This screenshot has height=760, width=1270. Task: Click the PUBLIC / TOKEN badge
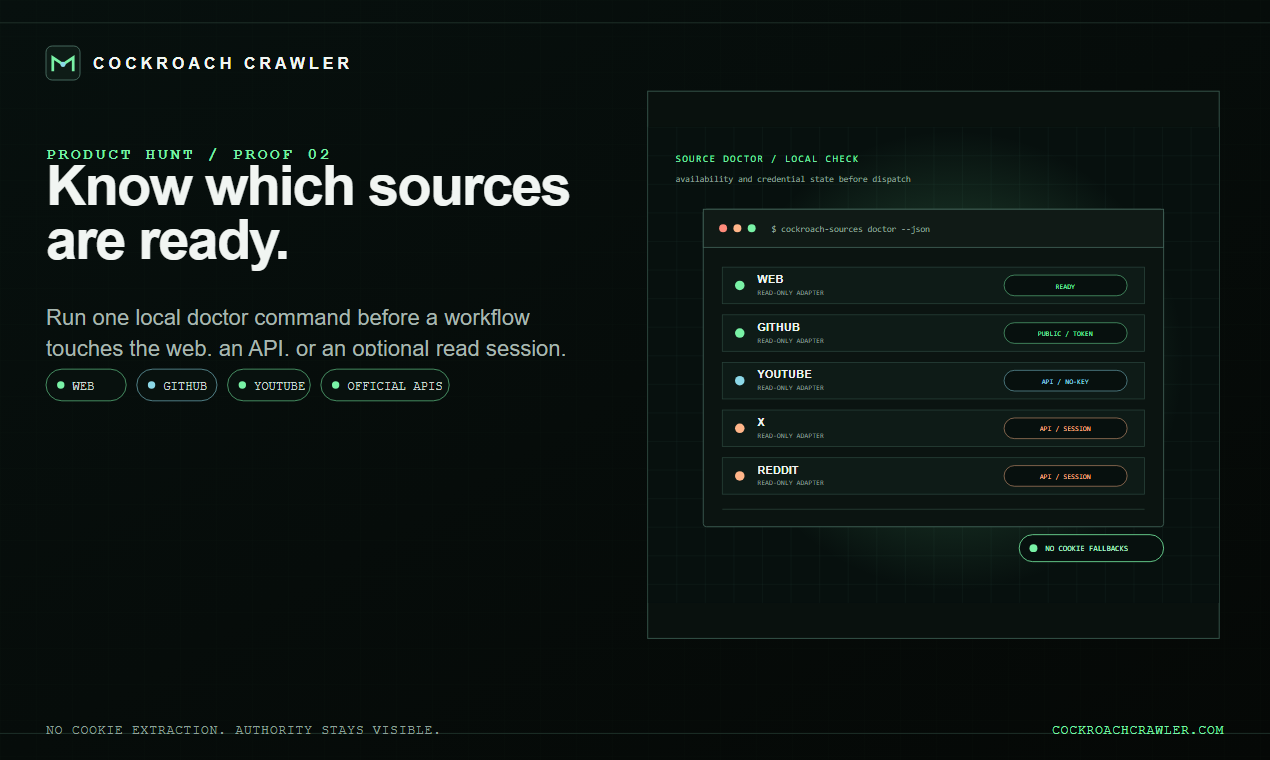1065,333
